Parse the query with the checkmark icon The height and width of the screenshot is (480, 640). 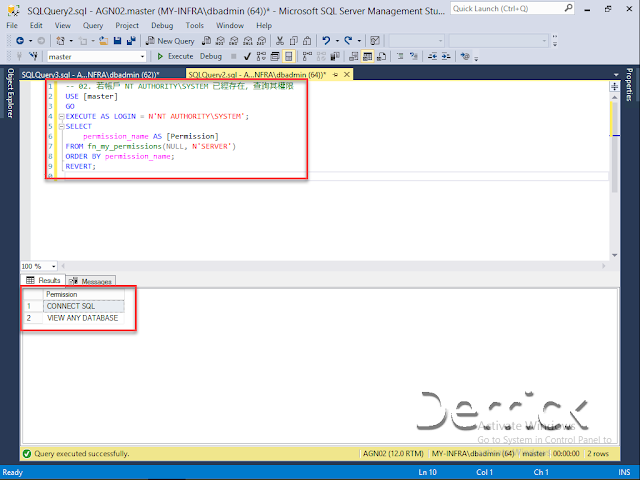[x=247, y=56]
